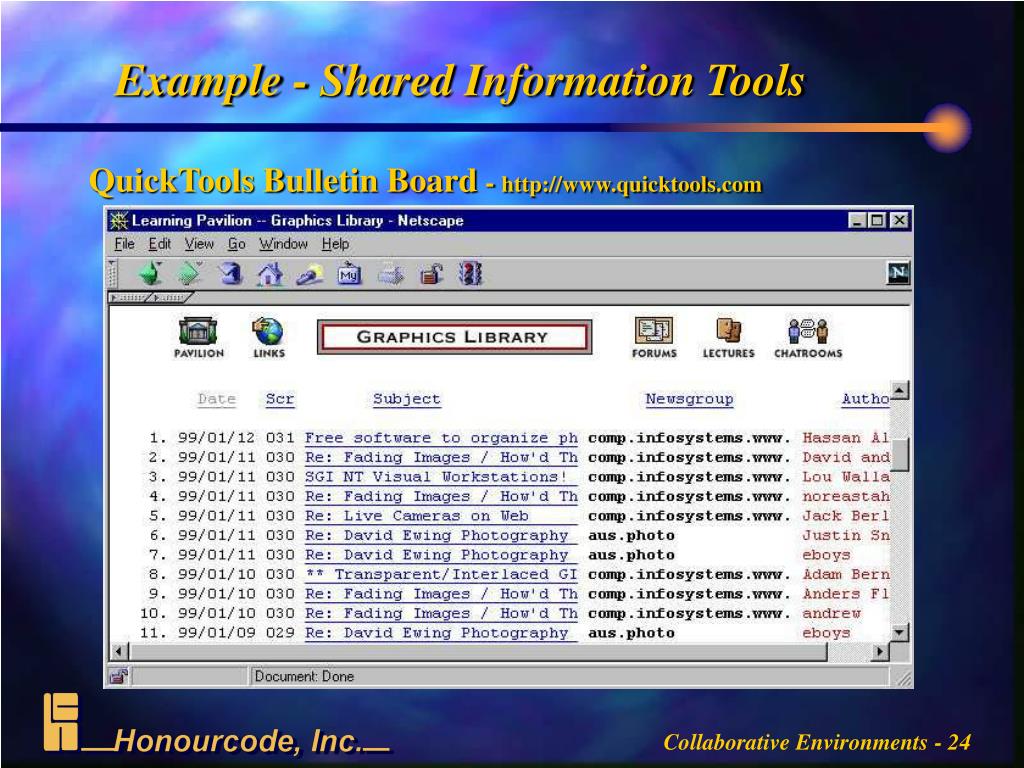The height and width of the screenshot is (768, 1024).
Task: Click author 'Adam Bern' in row 8
Action: click(x=846, y=575)
